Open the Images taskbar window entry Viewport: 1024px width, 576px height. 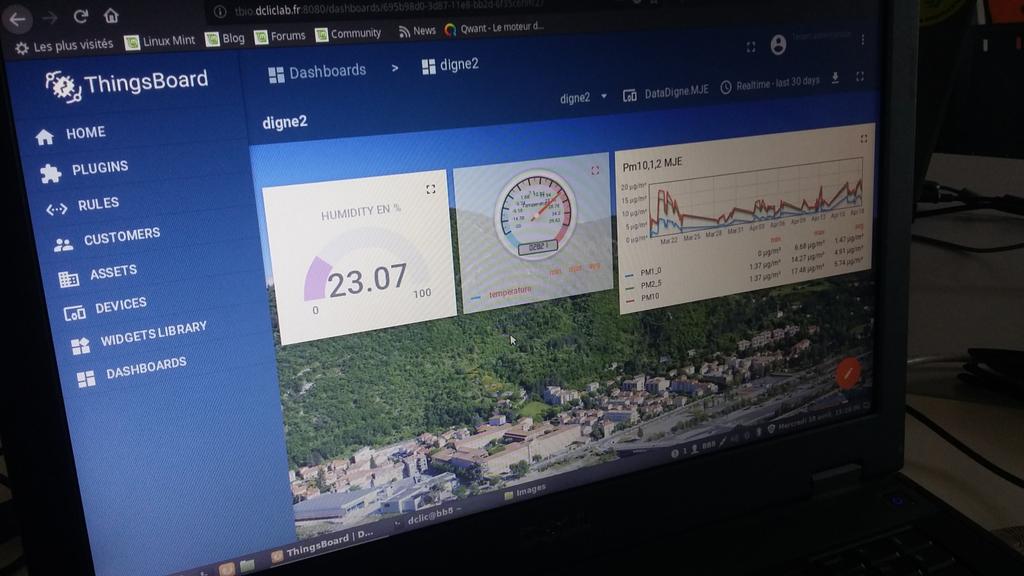tap(525, 492)
